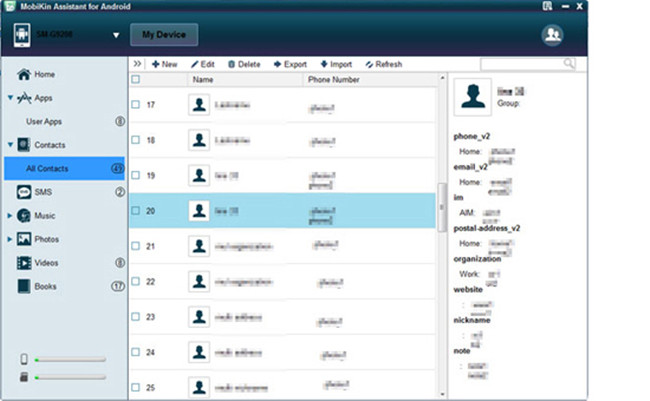Sort by the Name column header
This screenshot has height=401, width=650.
(246, 80)
